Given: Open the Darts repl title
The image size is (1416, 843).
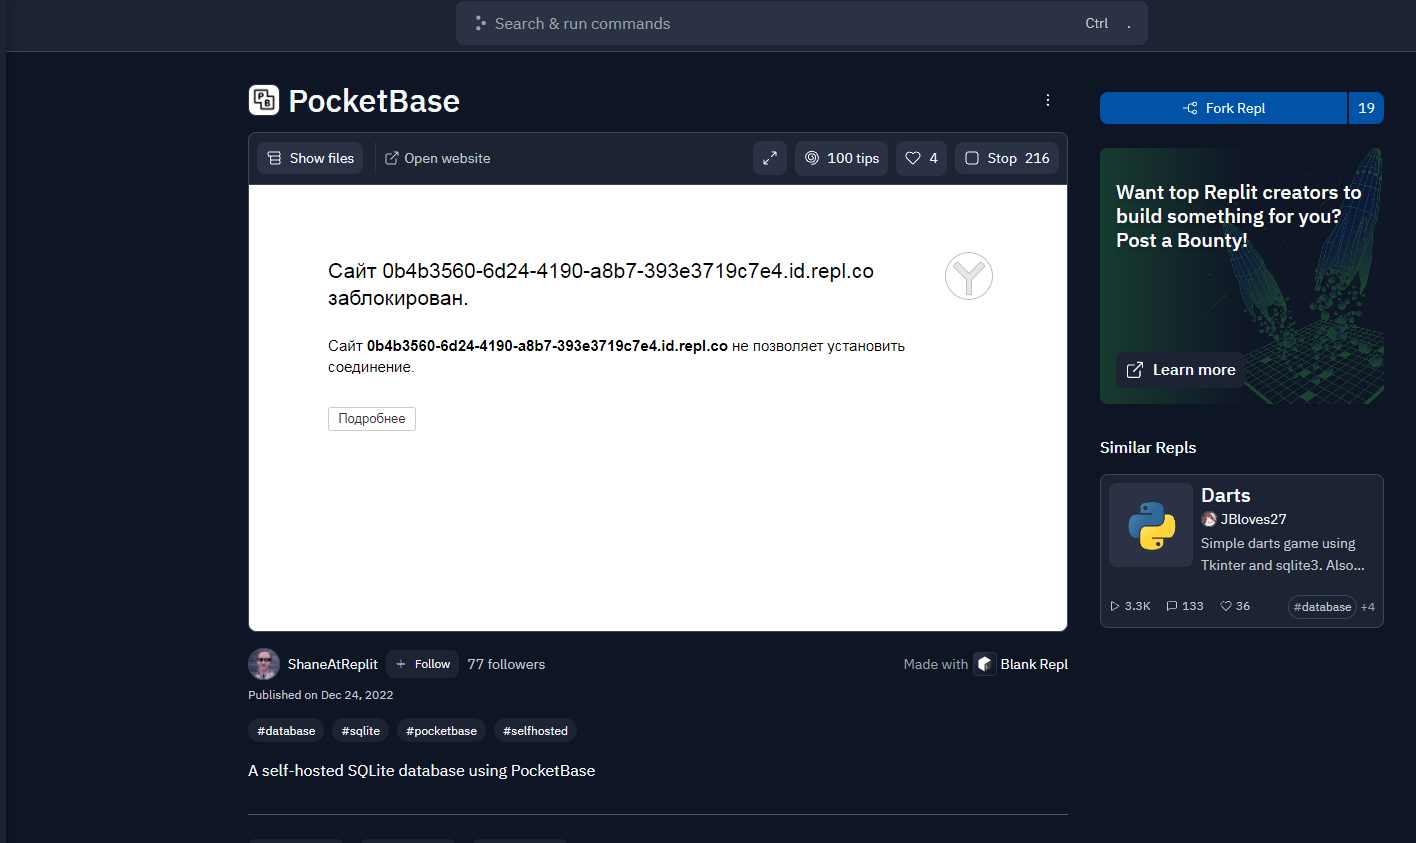Looking at the screenshot, I should click(1226, 495).
